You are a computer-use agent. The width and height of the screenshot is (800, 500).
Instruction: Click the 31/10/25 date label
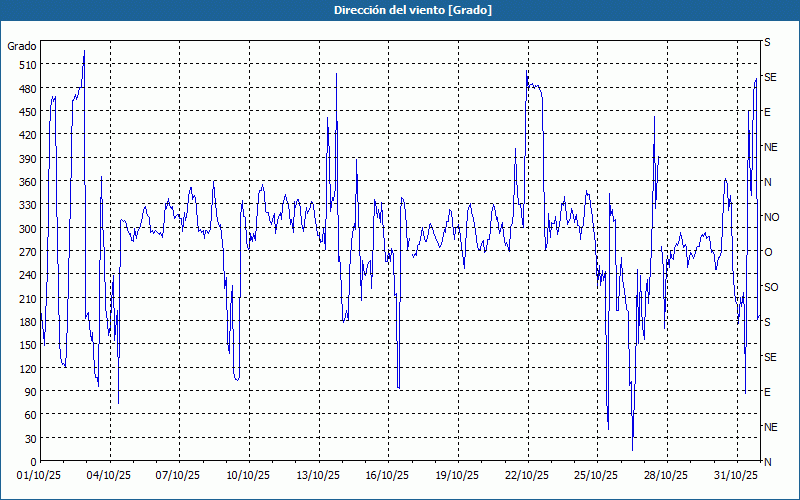(735, 475)
